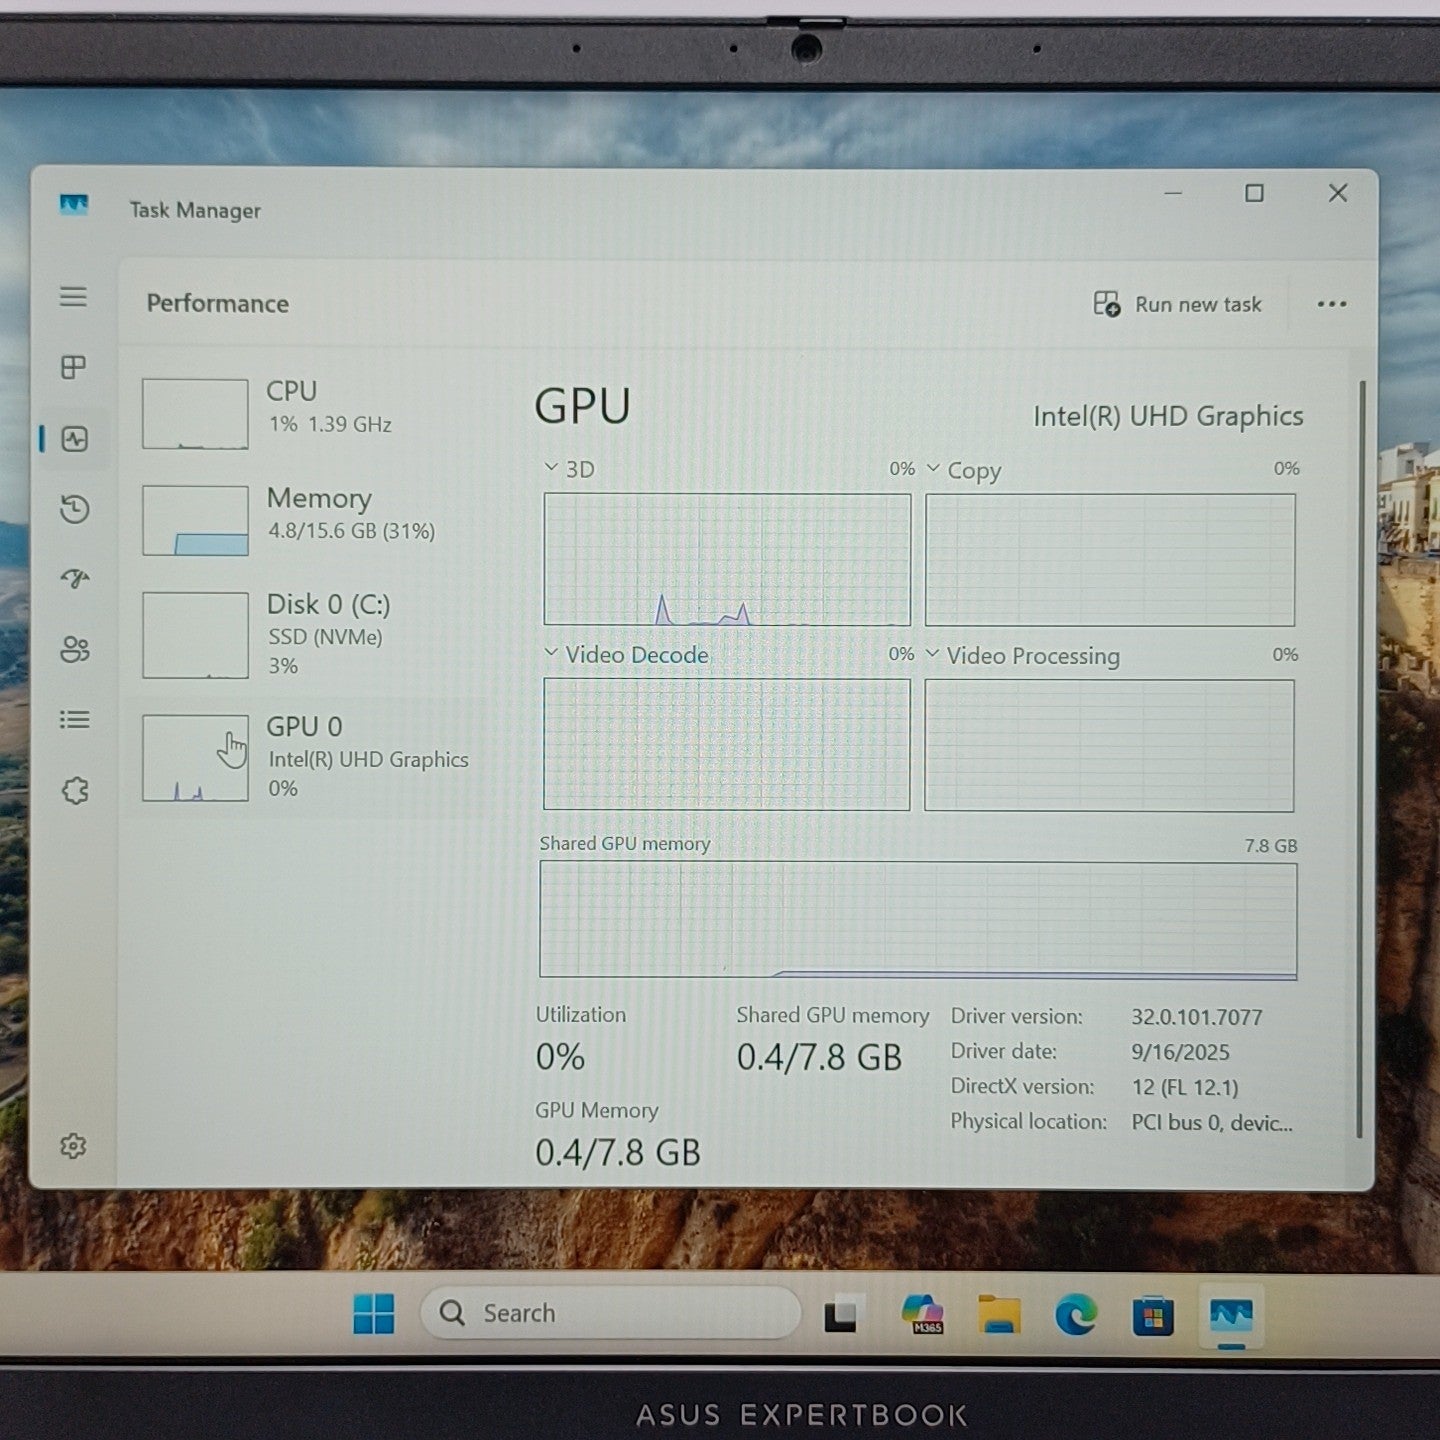Open the App history page icon
Screen dimensions: 1440x1440
74,509
